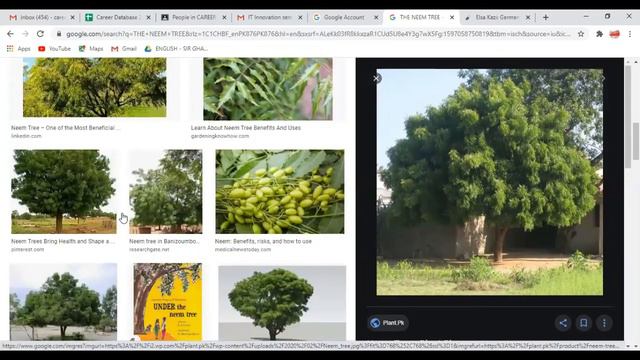This screenshot has height=360, width=640.
Task: Open the Chrome three-dot menu
Action: (630, 34)
